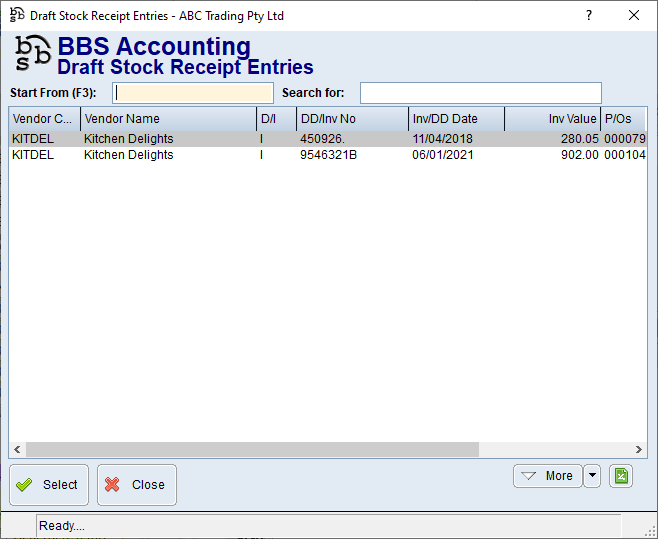
Task: Click the Help question mark button
Action: pos(588,16)
